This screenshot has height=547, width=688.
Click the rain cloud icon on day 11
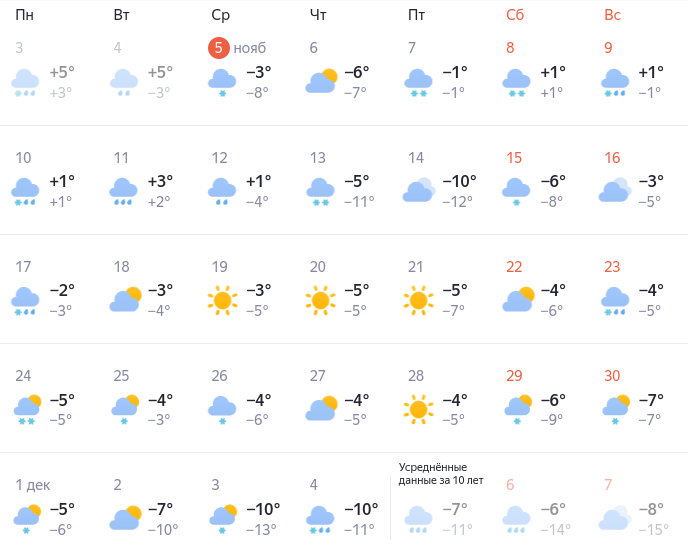click(124, 190)
